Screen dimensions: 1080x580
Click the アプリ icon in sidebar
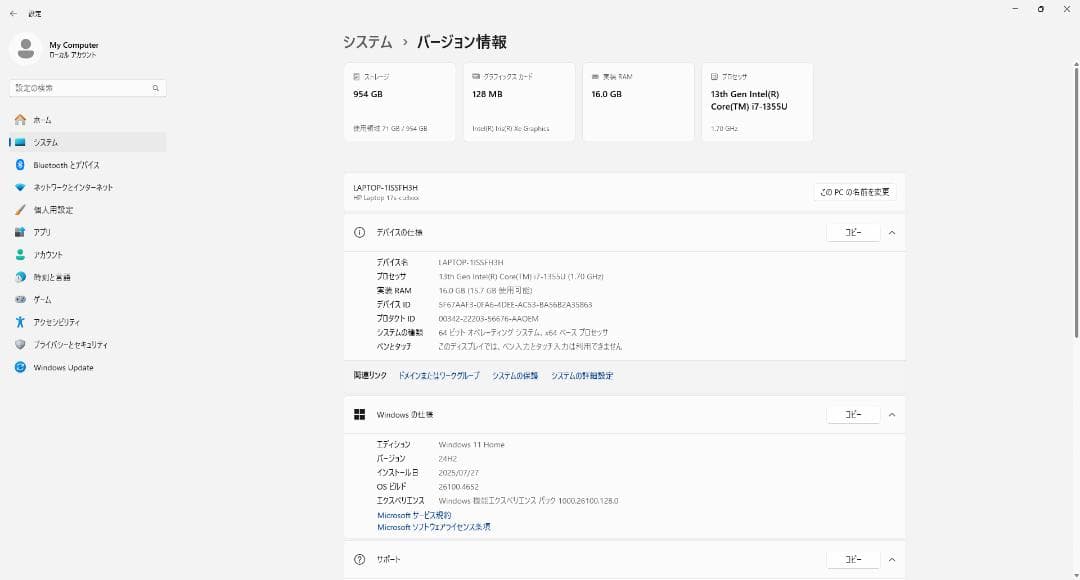point(19,232)
